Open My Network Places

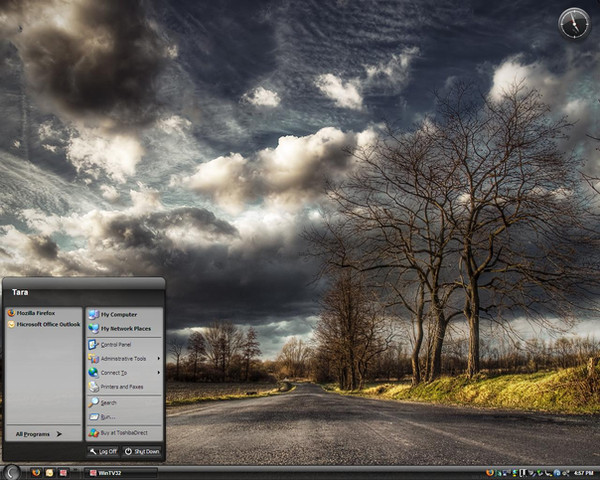124,328
